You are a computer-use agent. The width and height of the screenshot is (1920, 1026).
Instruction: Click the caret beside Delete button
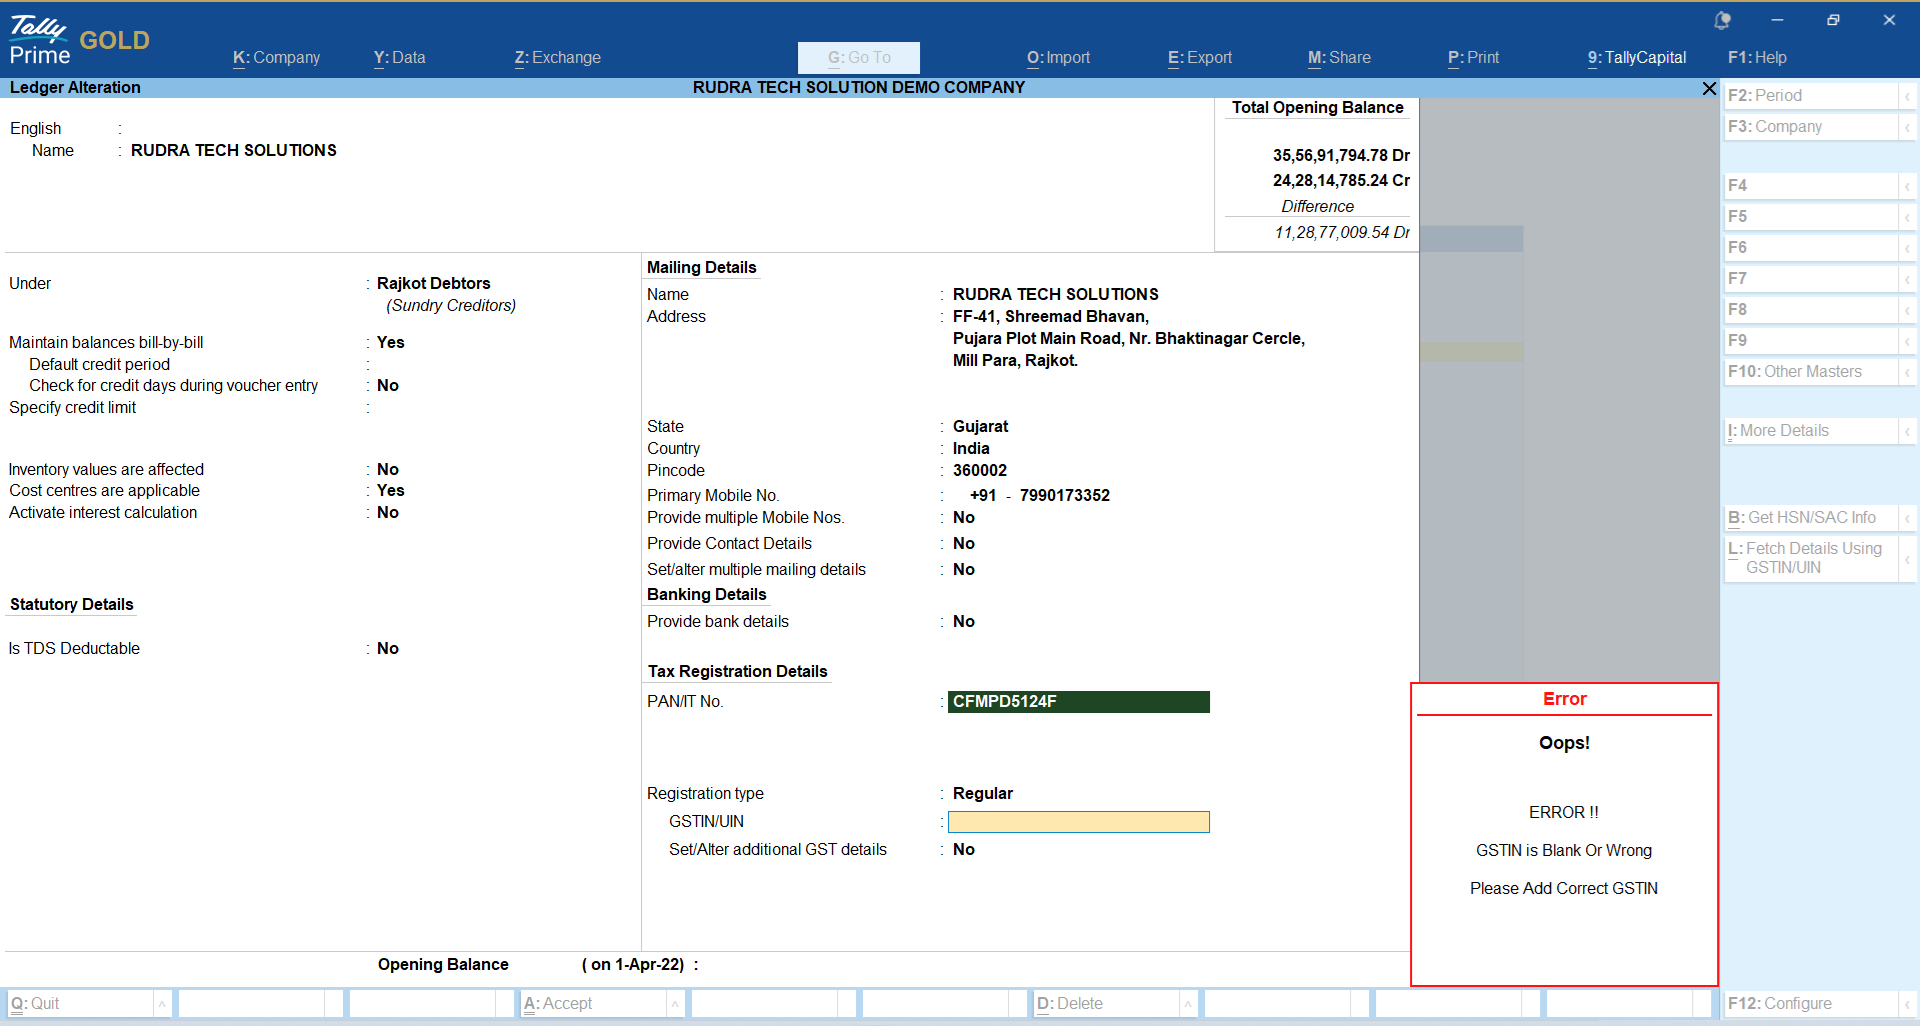tap(1188, 1003)
